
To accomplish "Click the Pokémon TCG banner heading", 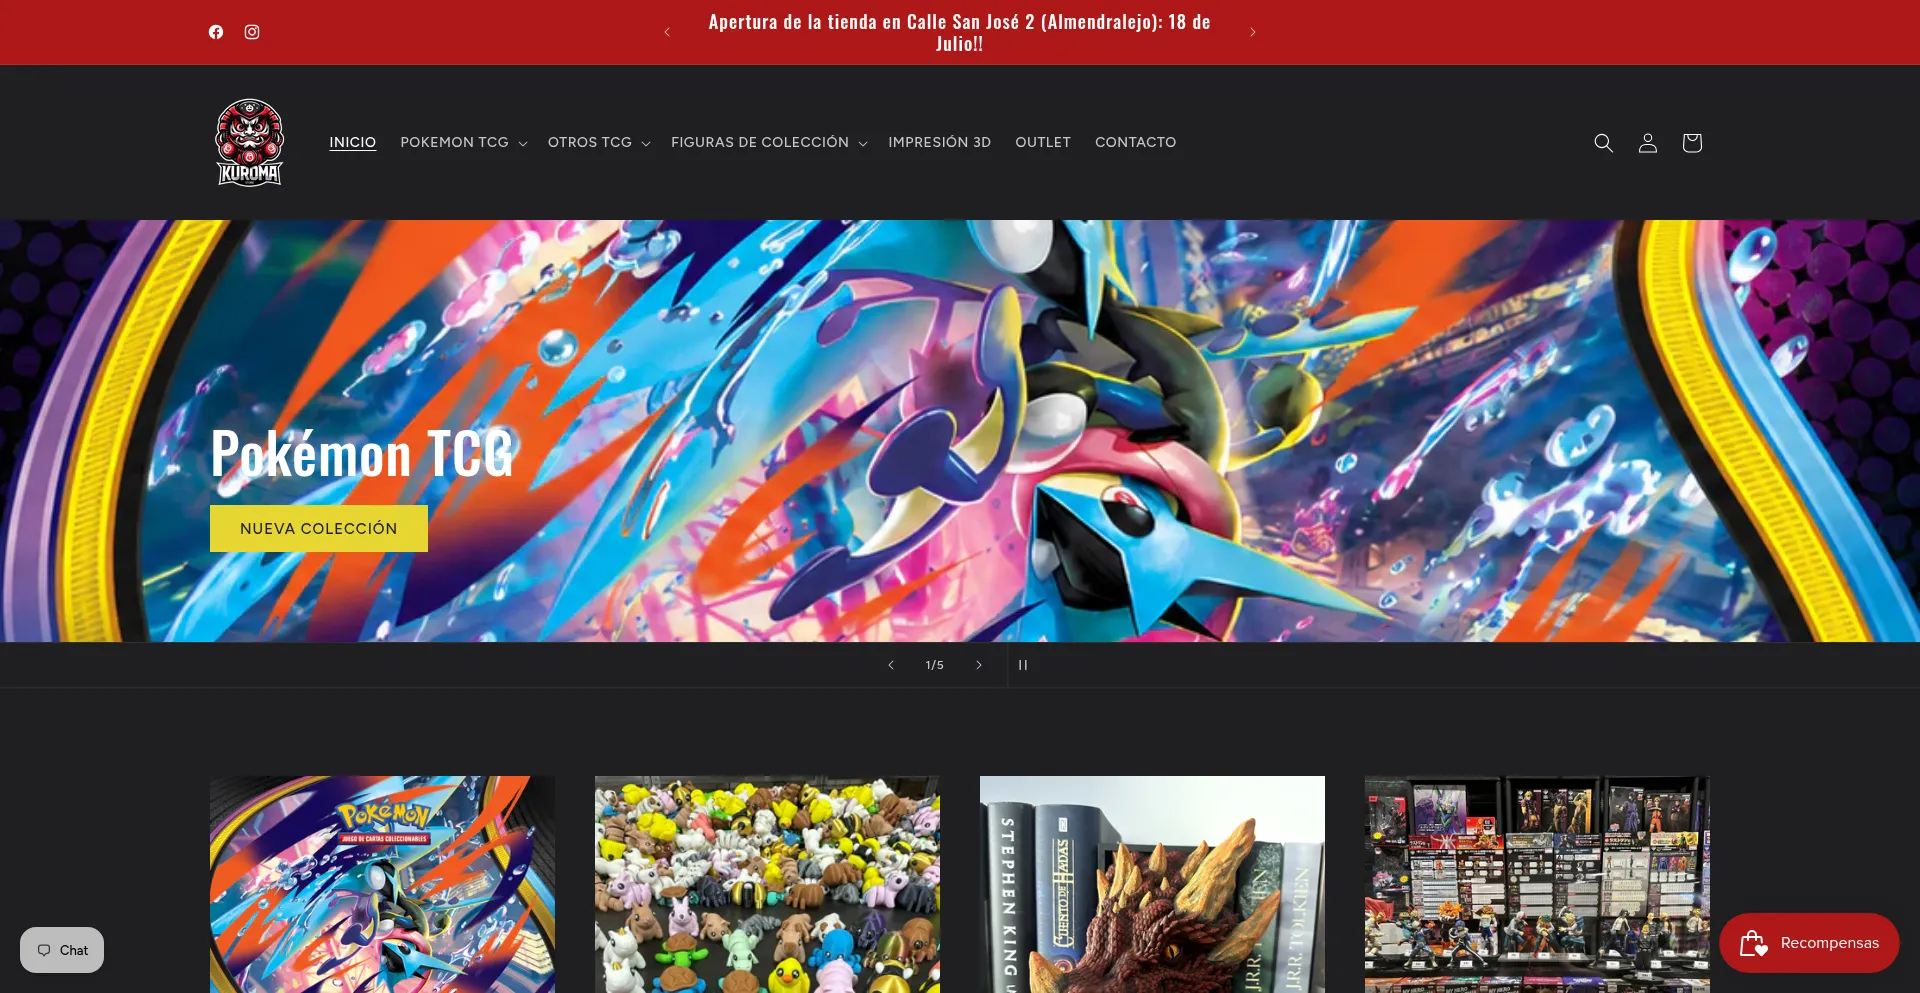I will point(361,454).
